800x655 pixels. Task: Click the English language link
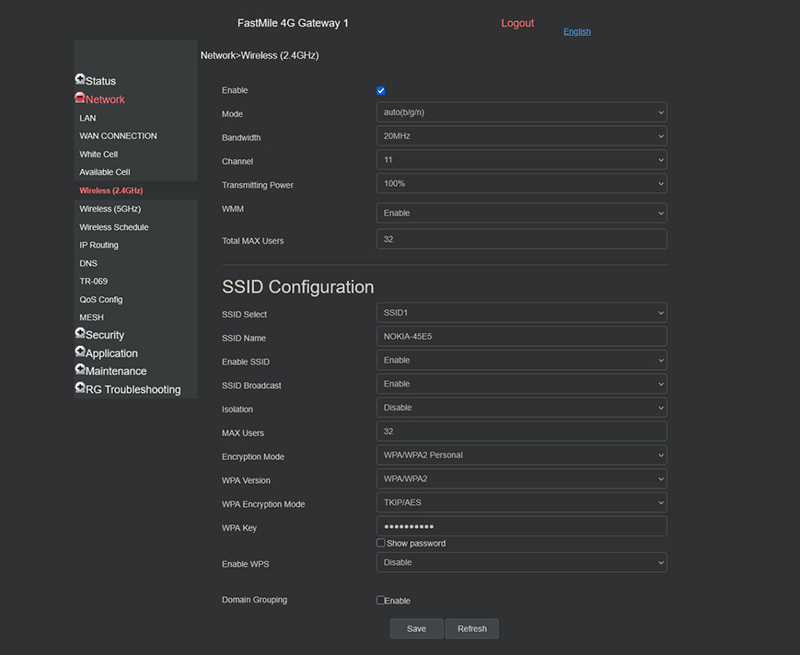coord(577,32)
